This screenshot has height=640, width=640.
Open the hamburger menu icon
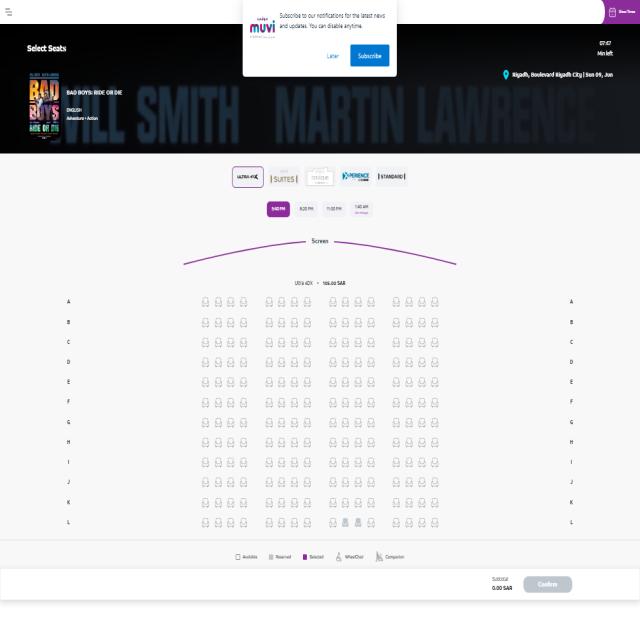pyautogui.click(x=9, y=12)
